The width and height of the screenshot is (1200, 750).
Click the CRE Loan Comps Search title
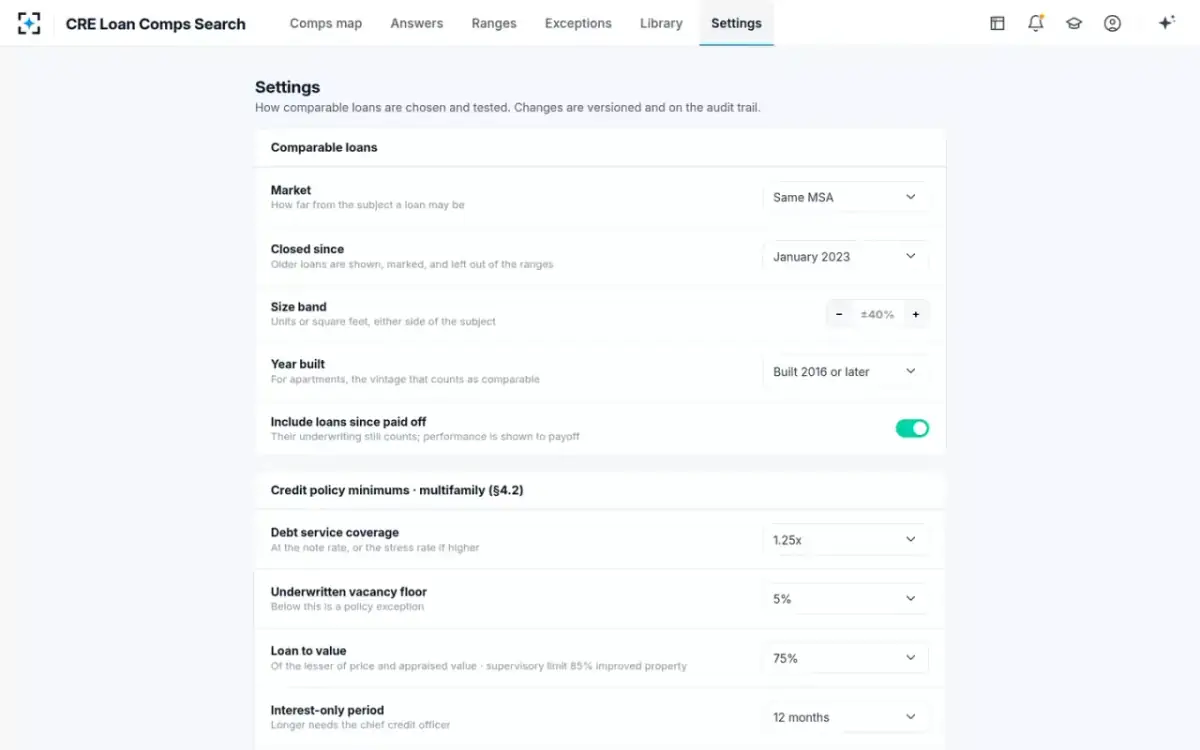(156, 24)
